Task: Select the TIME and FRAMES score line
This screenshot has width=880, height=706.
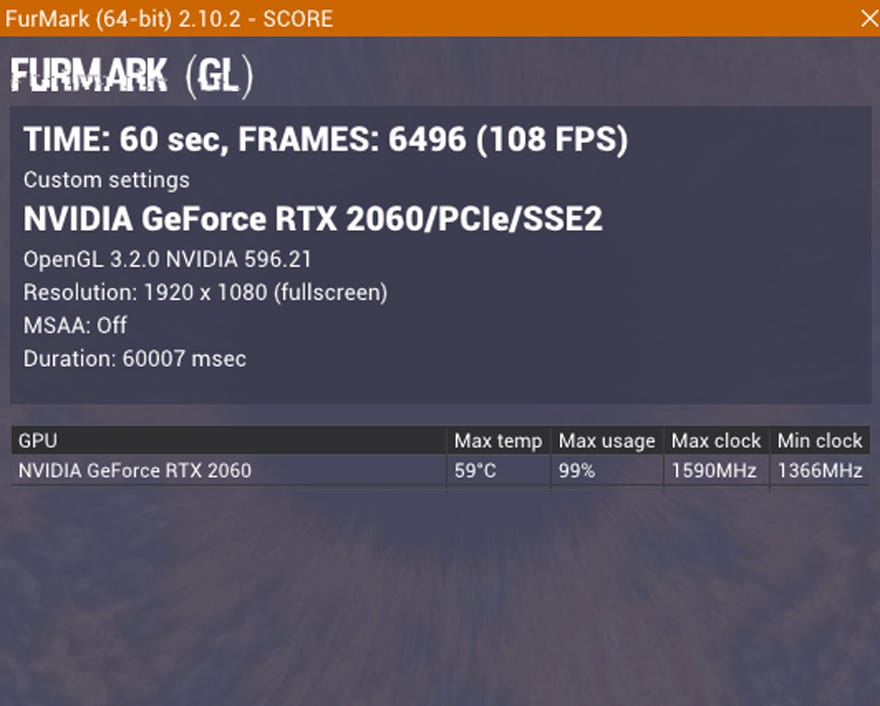Action: 326,139
